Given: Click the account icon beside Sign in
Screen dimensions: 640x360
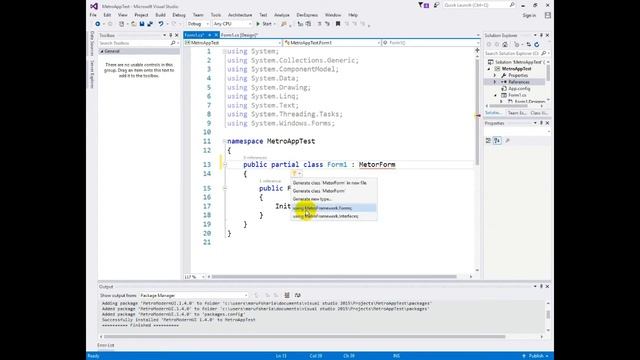Looking at the screenshot, I should pos(548,16).
